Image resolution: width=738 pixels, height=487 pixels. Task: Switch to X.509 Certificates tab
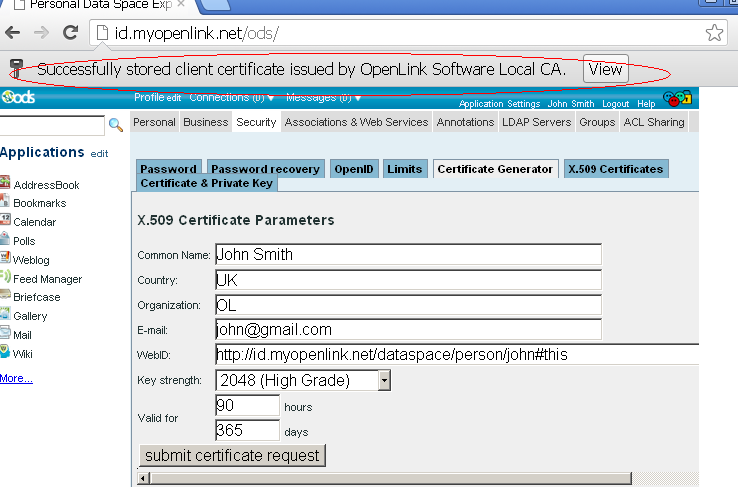pos(615,169)
